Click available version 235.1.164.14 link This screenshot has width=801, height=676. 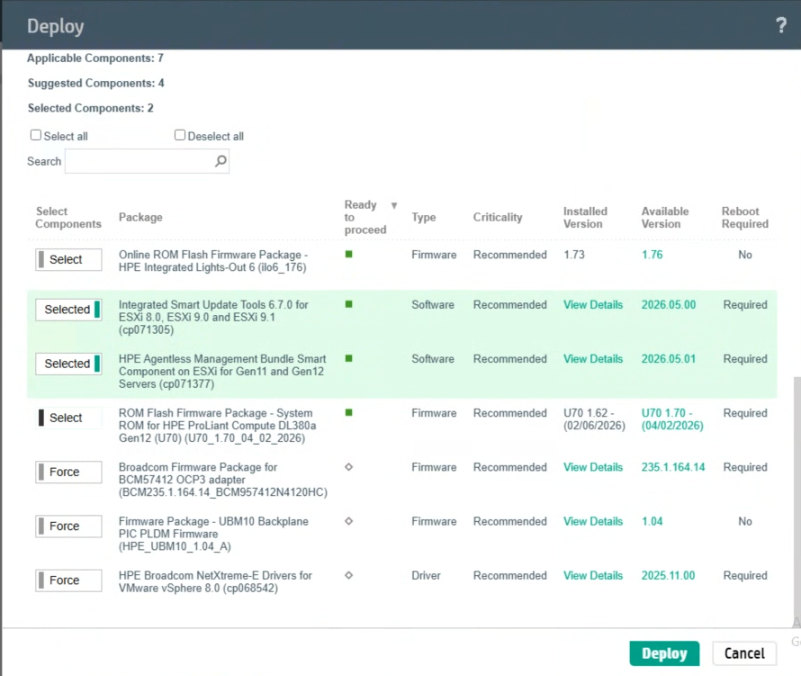673,467
